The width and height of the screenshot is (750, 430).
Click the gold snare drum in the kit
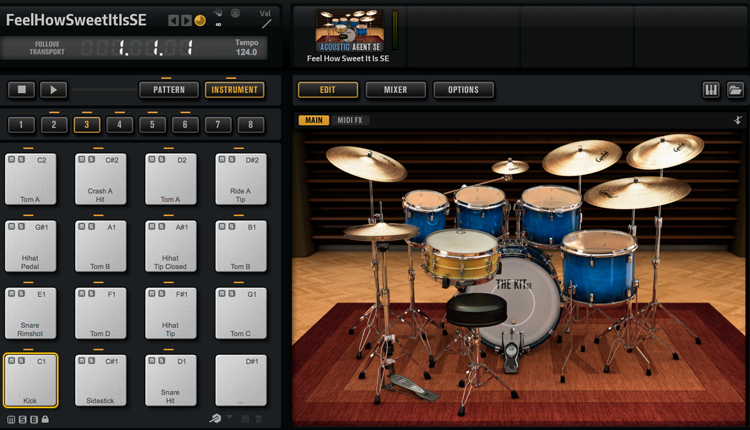(461, 257)
